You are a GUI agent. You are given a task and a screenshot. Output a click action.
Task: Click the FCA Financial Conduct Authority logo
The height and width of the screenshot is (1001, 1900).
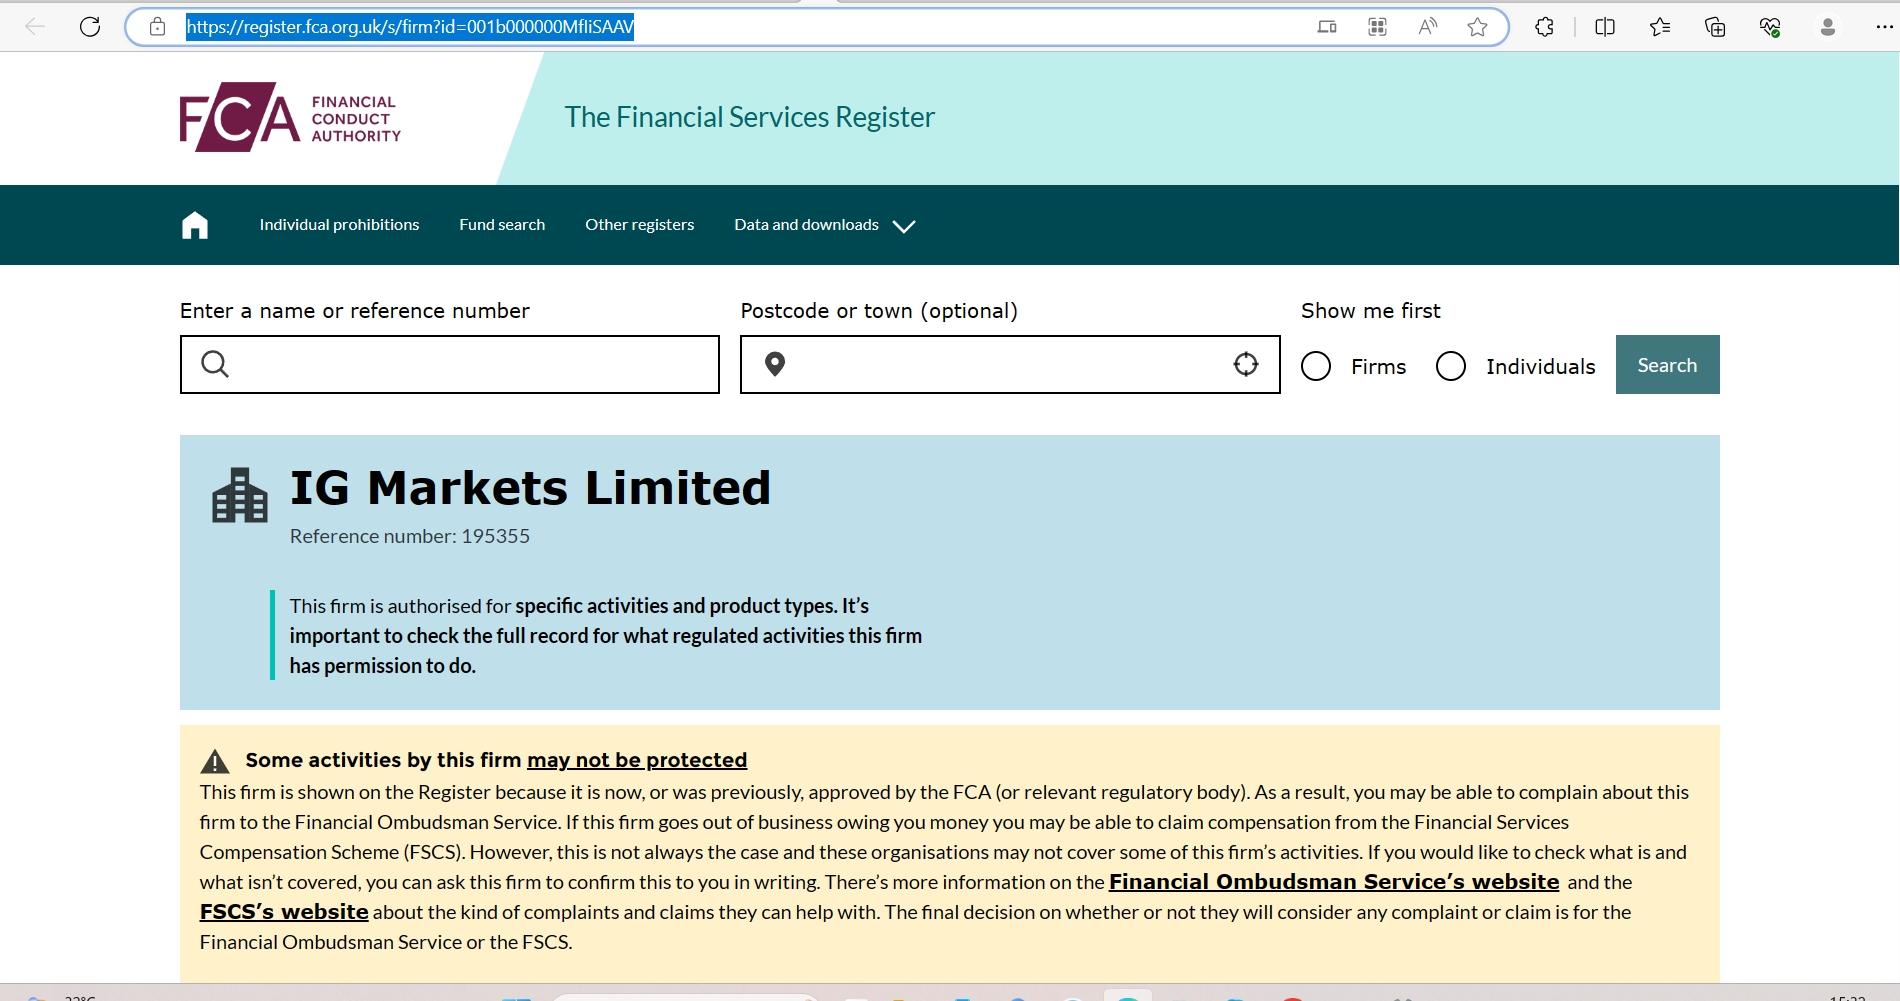click(290, 117)
